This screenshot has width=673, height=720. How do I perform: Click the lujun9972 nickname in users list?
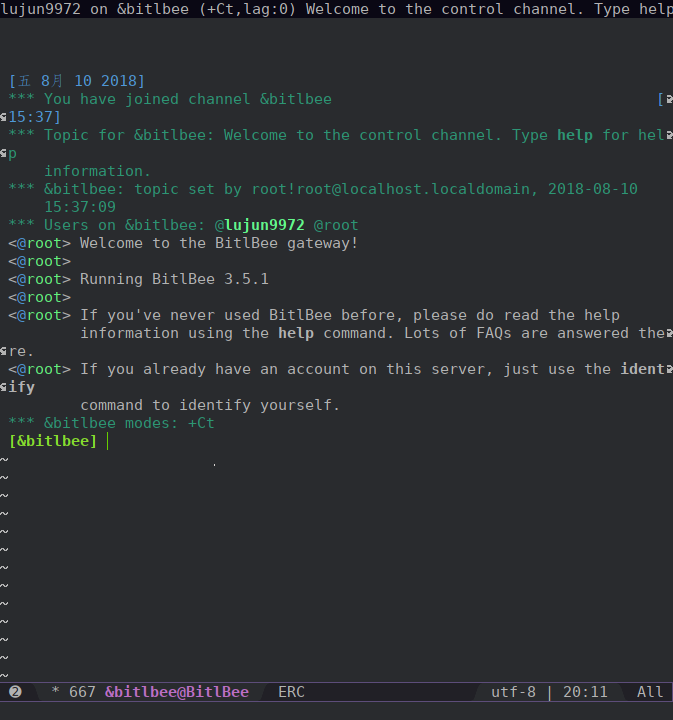point(264,225)
